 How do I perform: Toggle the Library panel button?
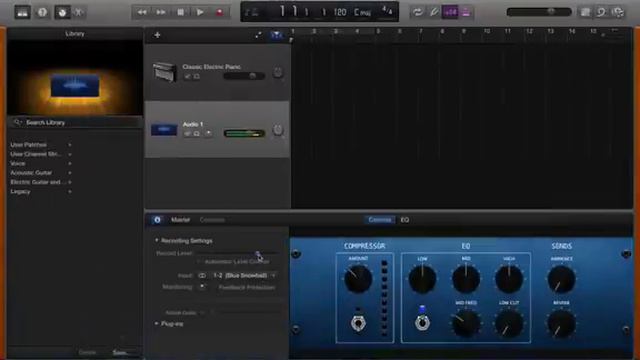click(22, 12)
